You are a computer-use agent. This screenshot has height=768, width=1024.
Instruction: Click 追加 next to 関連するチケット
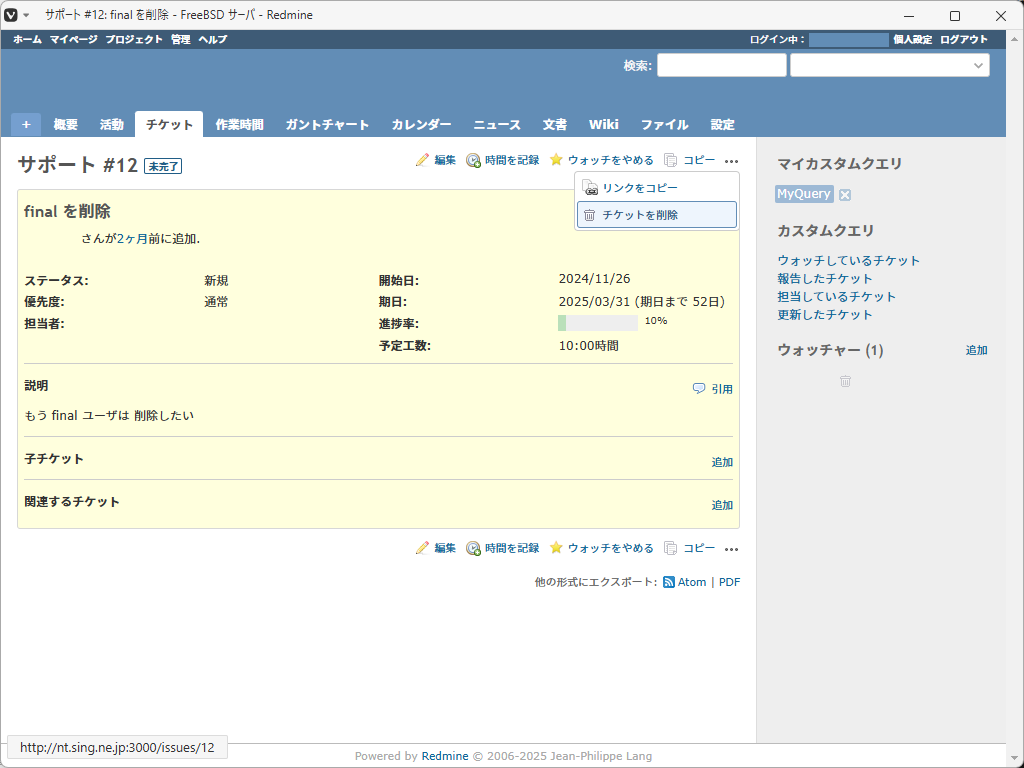coord(722,505)
